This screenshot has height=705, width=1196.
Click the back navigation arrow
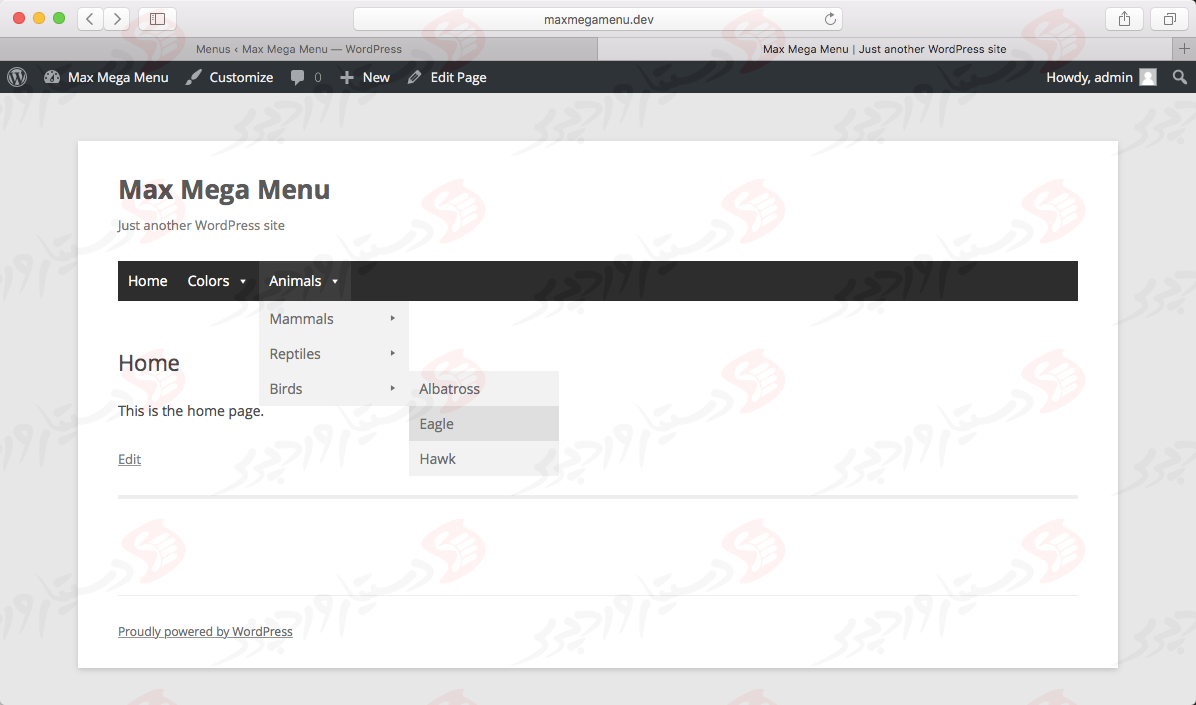89,18
